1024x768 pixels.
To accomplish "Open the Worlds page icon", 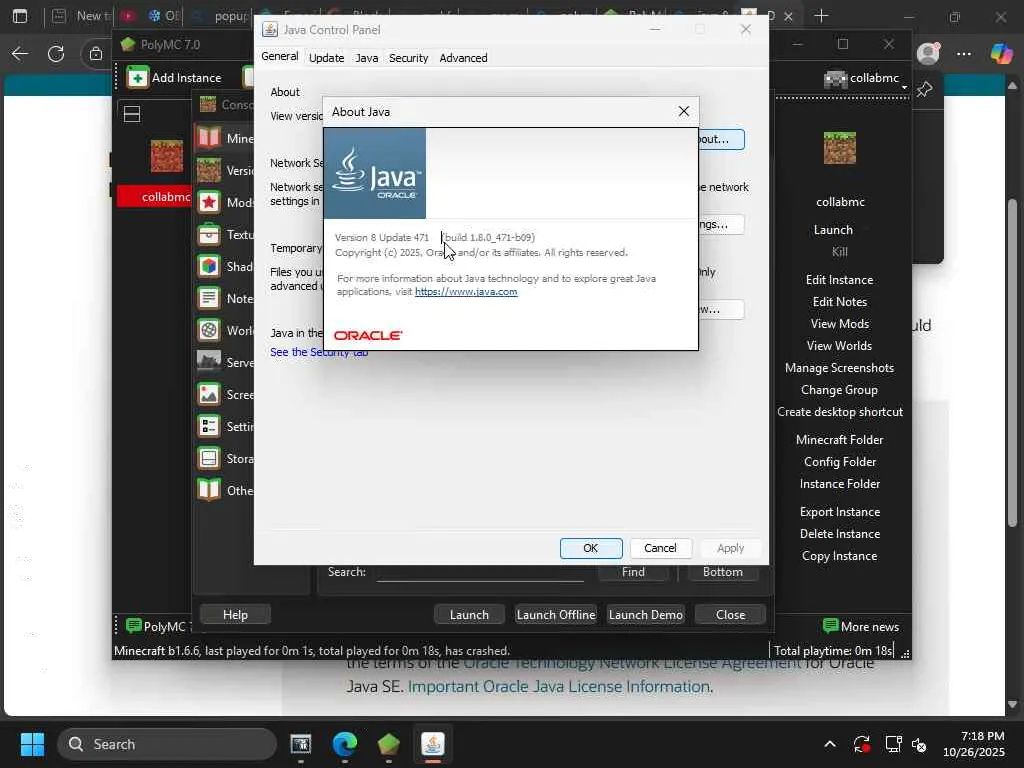I will click(x=209, y=330).
